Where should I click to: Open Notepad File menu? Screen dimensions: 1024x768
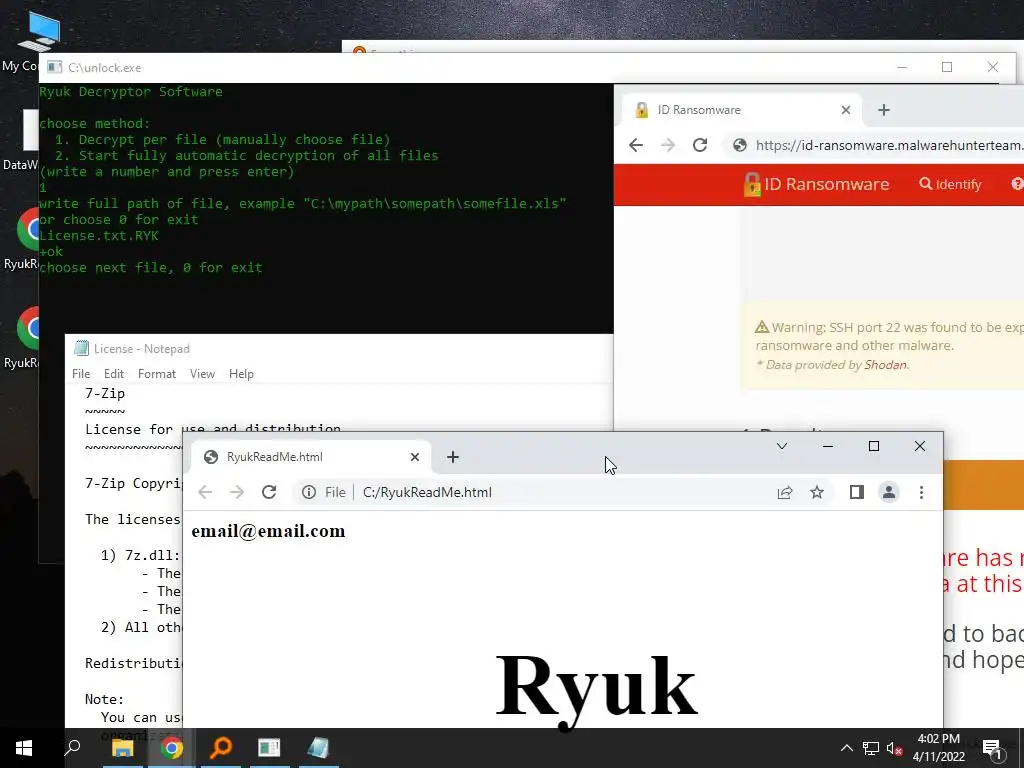[81, 374]
